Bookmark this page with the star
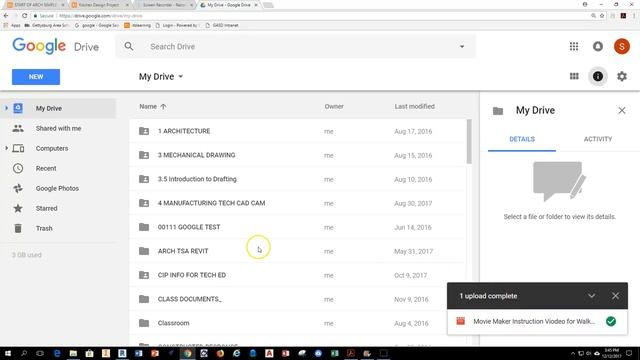 click(602, 16)
